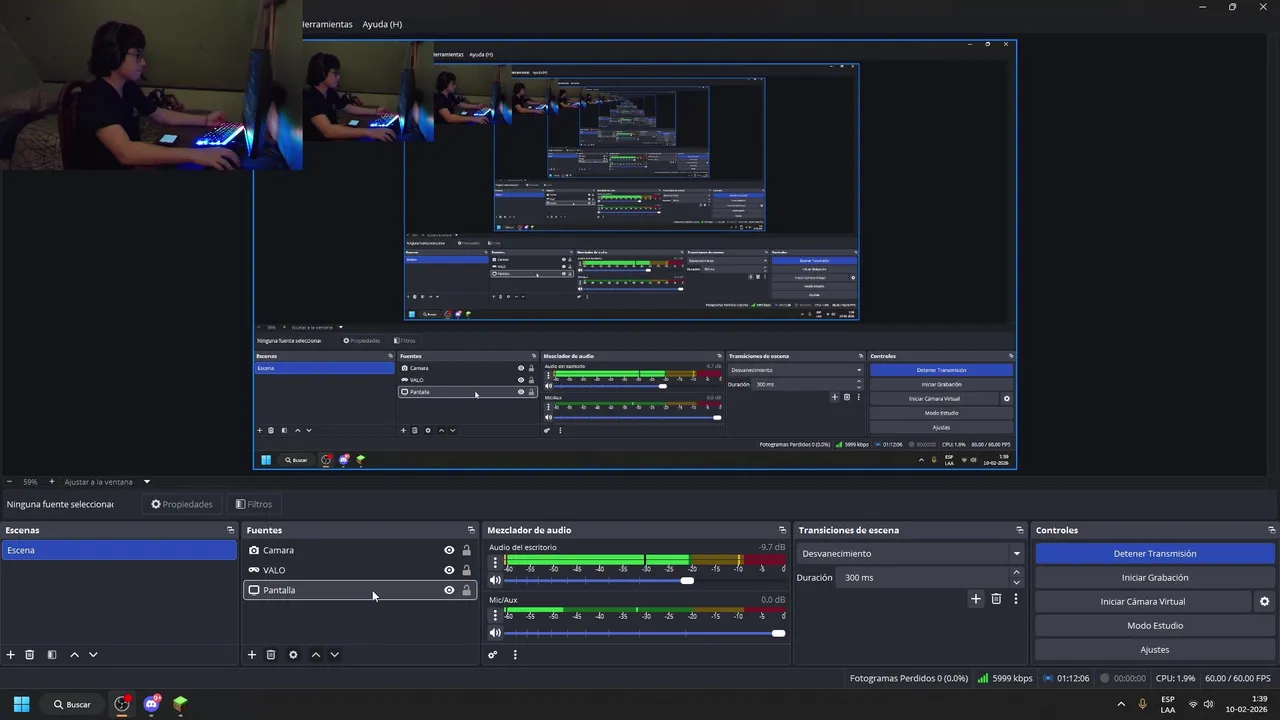Click Mic/Aux volume slider
Viewport: 1280px width, 720px height.
click(x=645, y=633)
